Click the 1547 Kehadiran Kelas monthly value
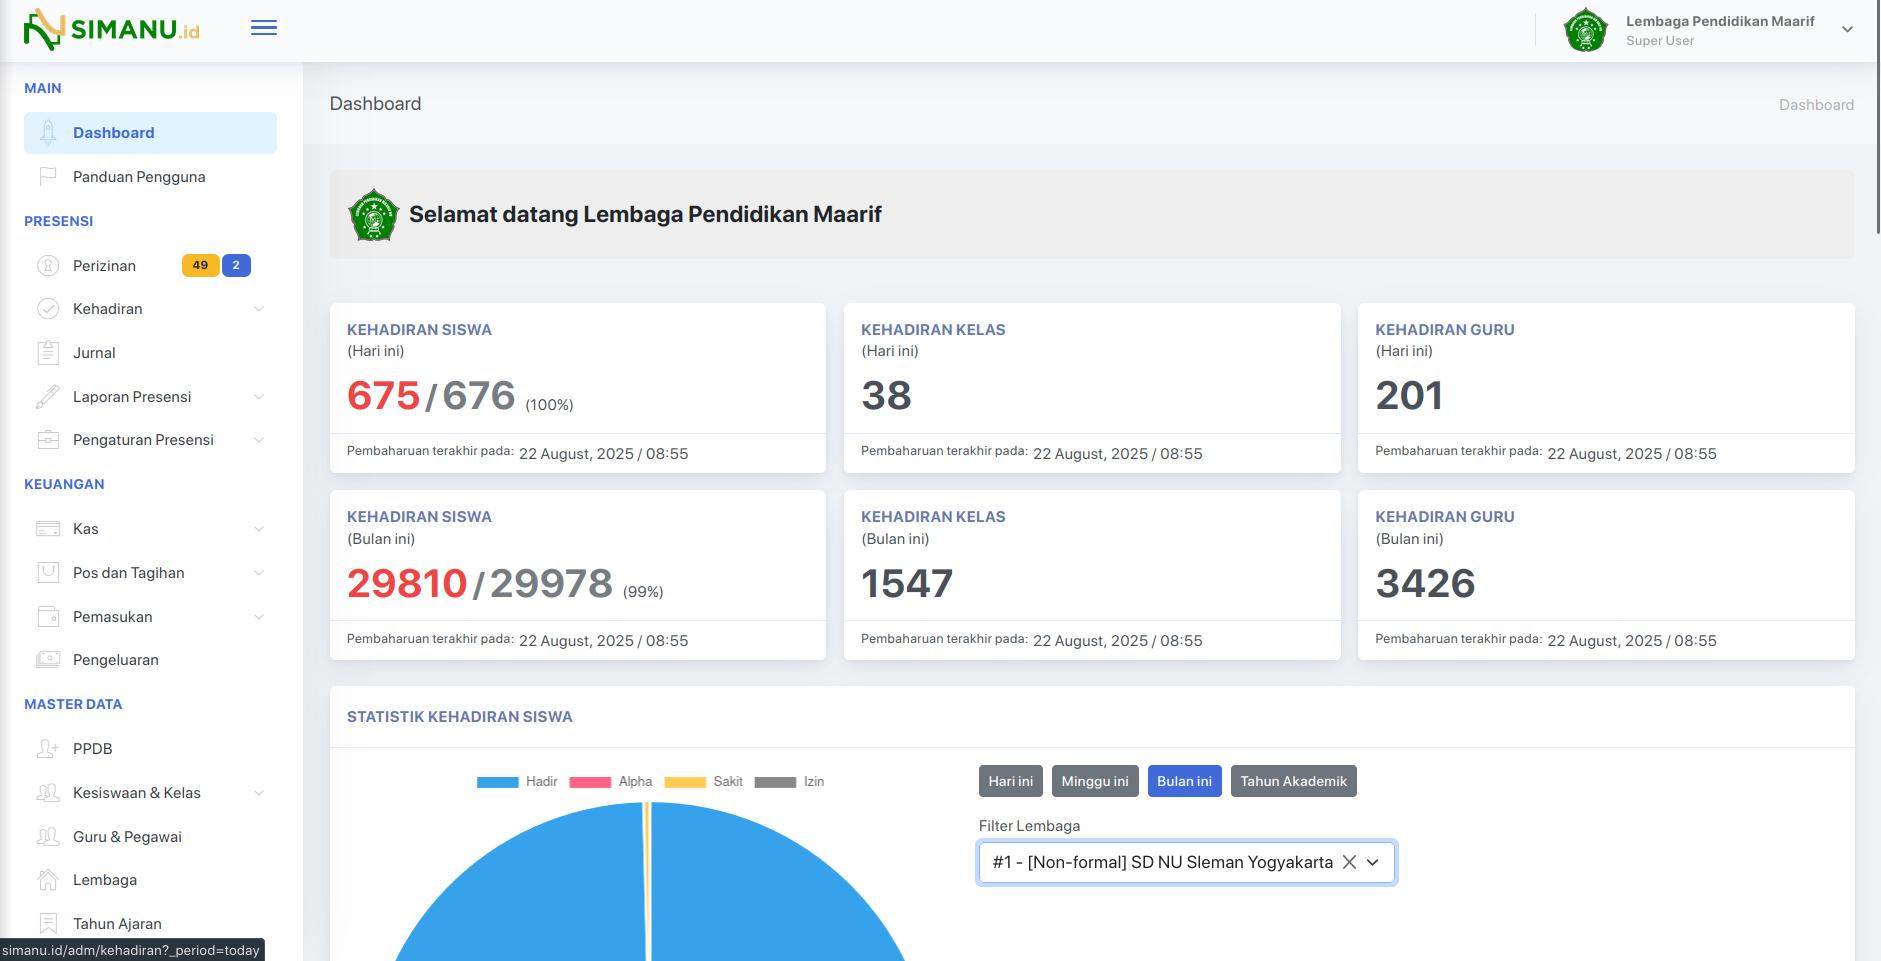 point(907,583)
